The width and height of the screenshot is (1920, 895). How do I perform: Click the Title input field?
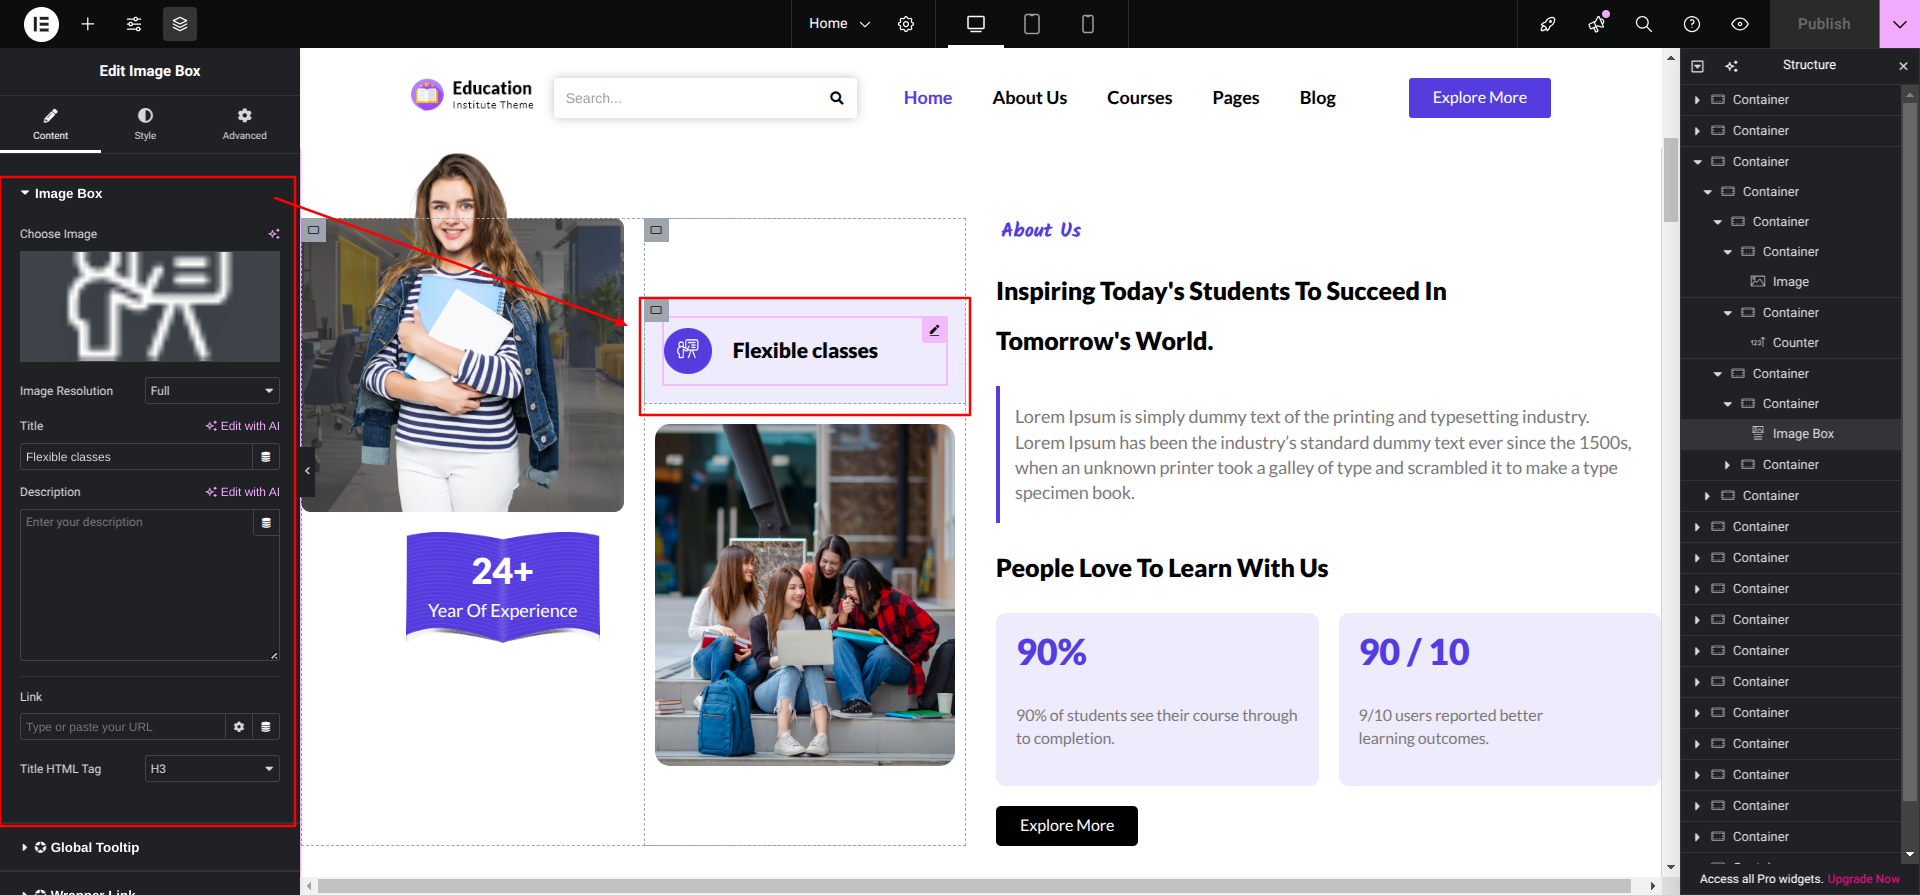(x=136, y=457)
